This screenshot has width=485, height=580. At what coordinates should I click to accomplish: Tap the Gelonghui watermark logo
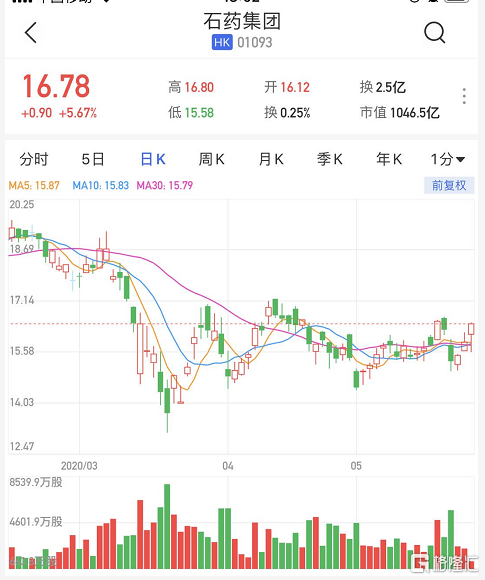click(x=444, y=563)
